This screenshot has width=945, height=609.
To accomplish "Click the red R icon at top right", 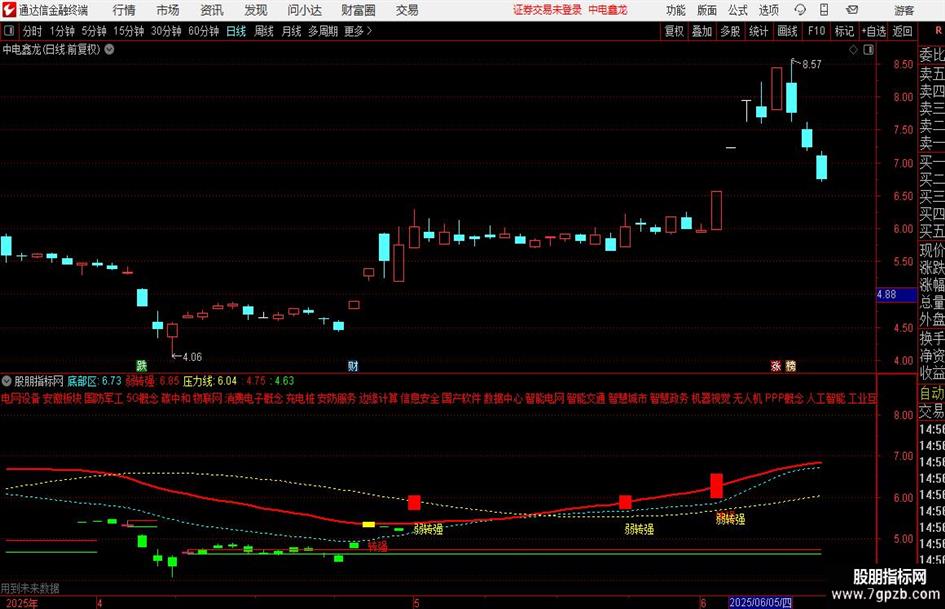I will [938, 30].
